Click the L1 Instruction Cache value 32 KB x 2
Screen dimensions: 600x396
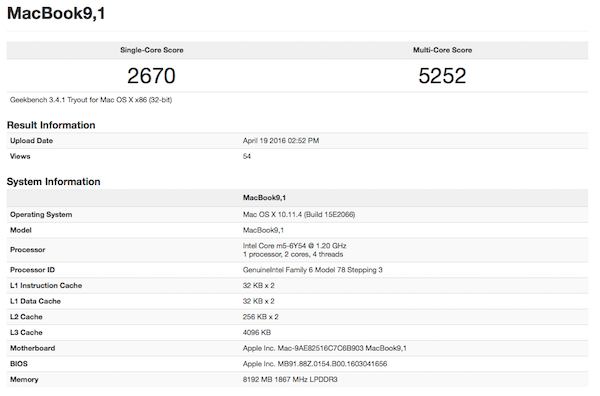click(x=259, y=286)
